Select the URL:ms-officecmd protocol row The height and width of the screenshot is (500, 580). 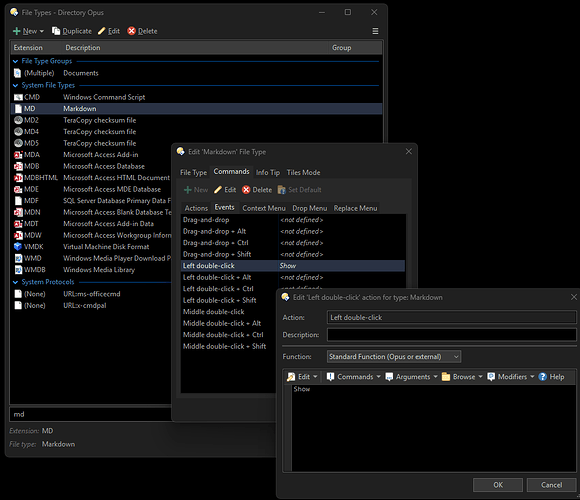pyautogui.click(x=92, y=294)
